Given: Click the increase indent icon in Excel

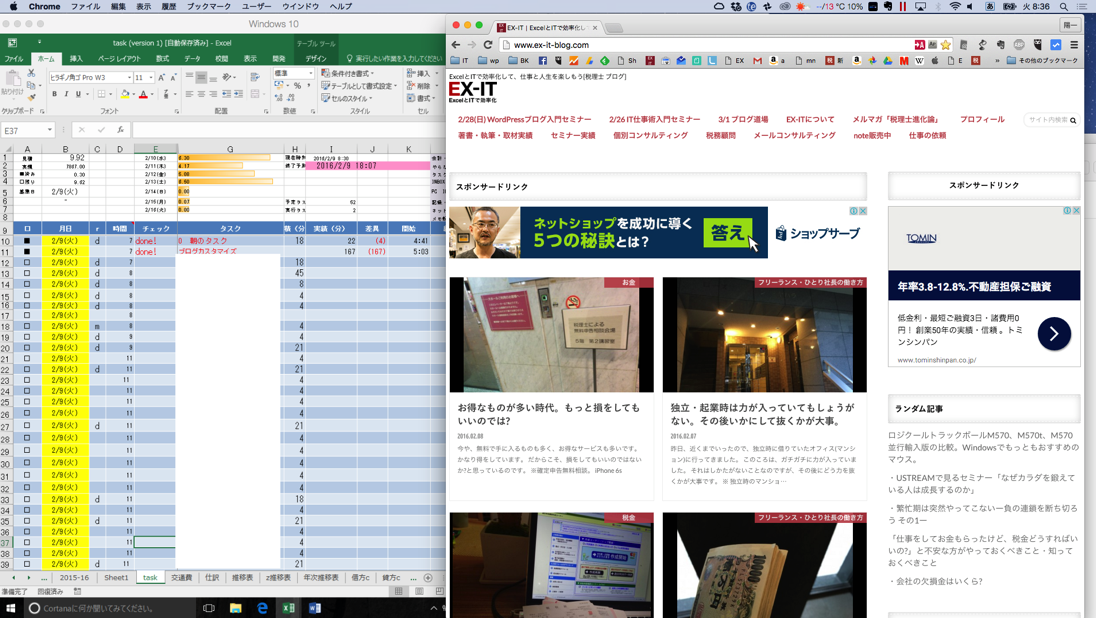Looking at the screenshot, I should click(238, 94).
